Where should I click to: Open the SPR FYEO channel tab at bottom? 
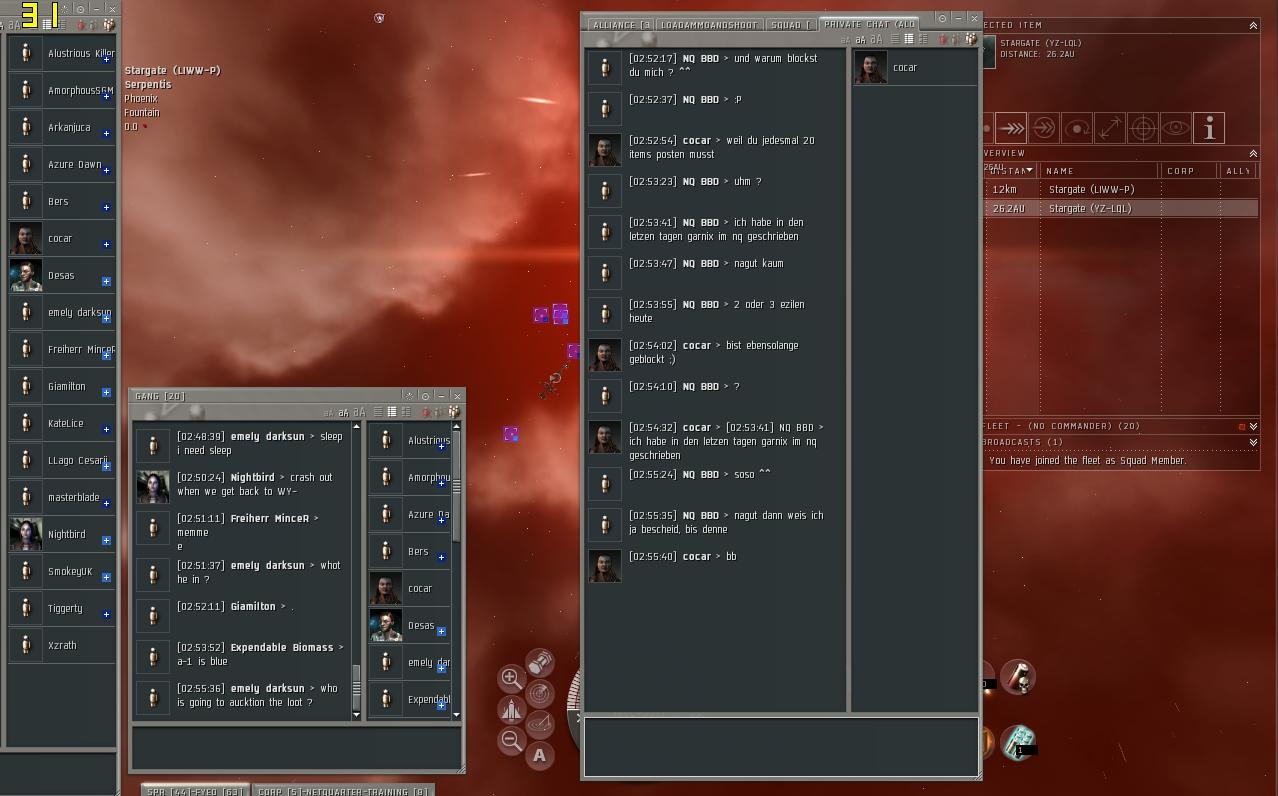click(196, 790)
